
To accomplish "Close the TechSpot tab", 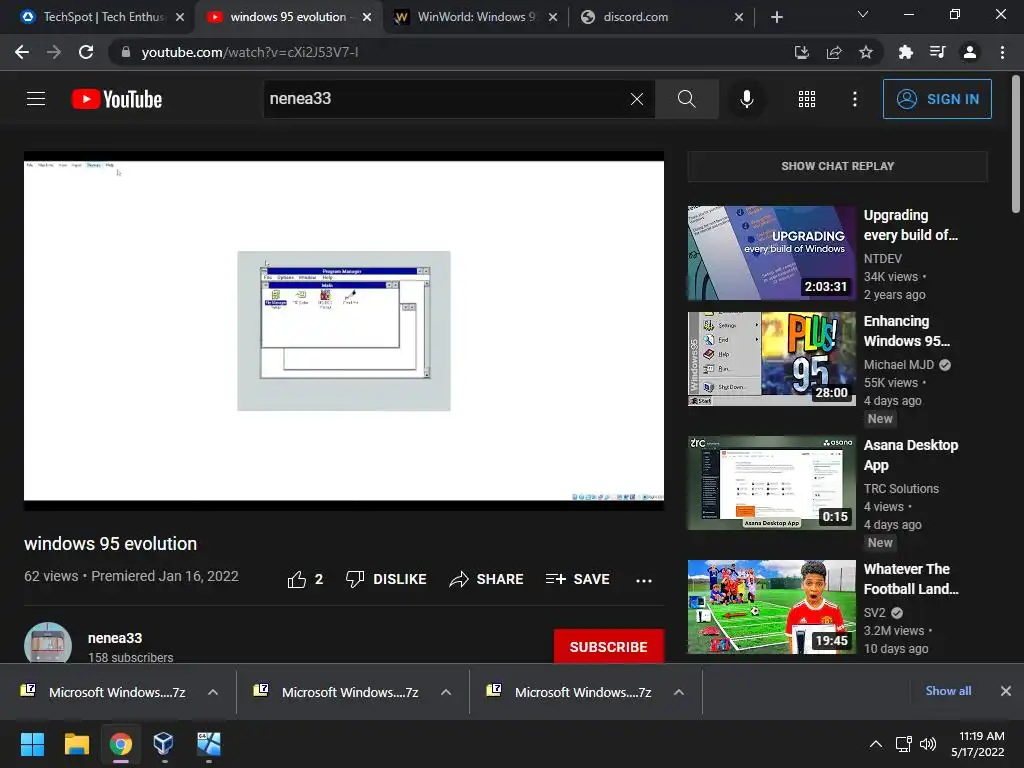I will [180, 17].
